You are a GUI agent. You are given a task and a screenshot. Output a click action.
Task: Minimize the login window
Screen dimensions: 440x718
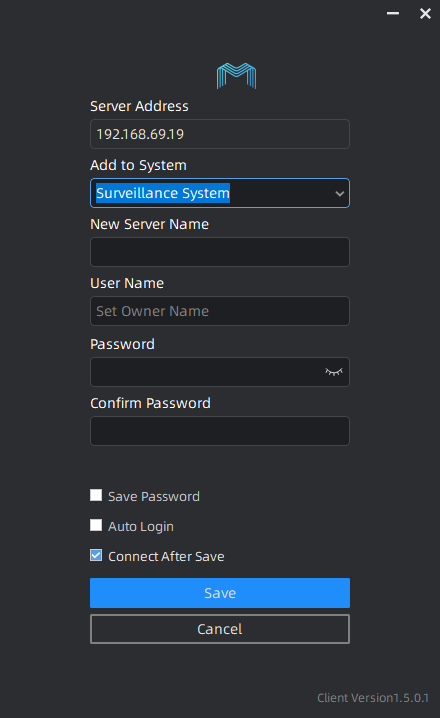tap(393, 13)
